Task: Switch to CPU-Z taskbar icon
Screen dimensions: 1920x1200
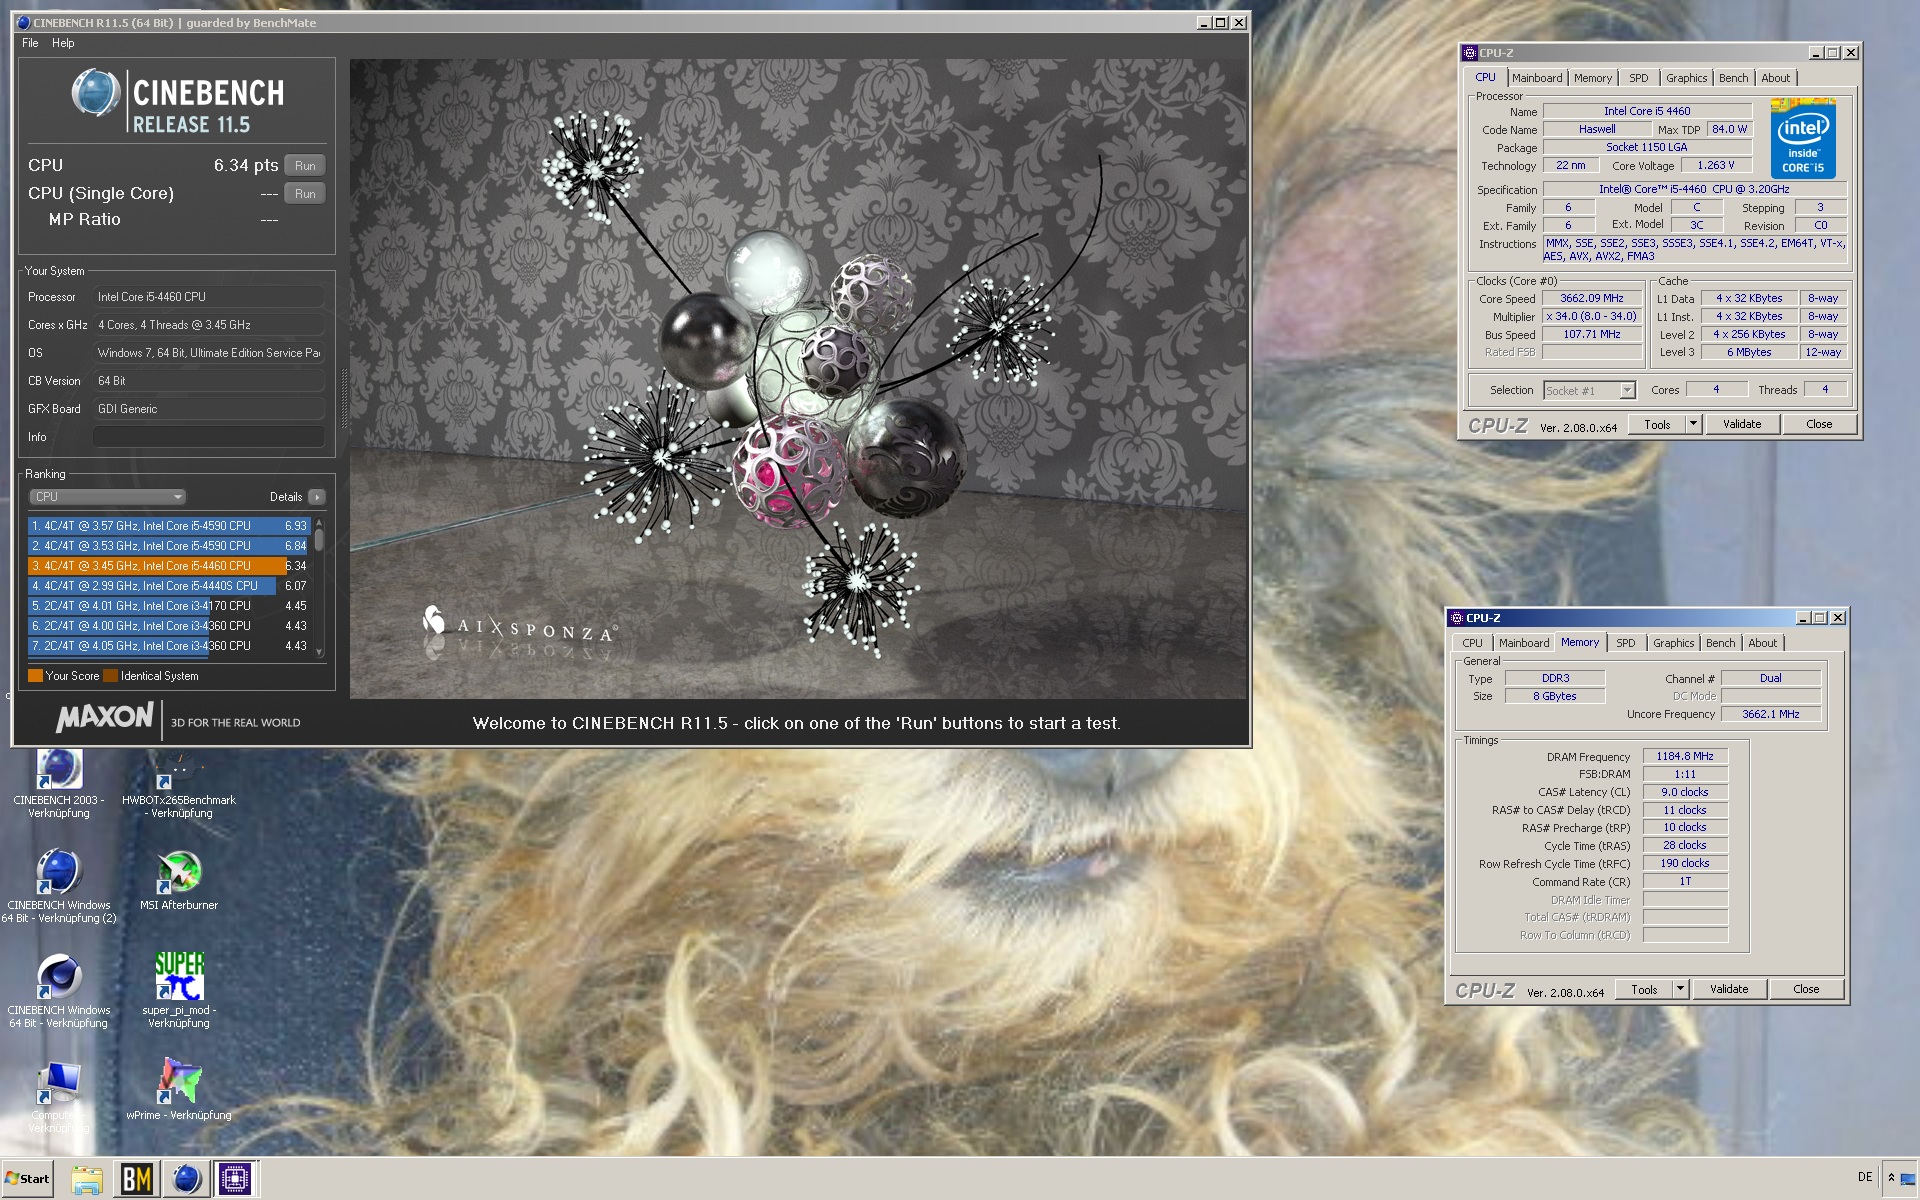Action: pos(236,1179)
